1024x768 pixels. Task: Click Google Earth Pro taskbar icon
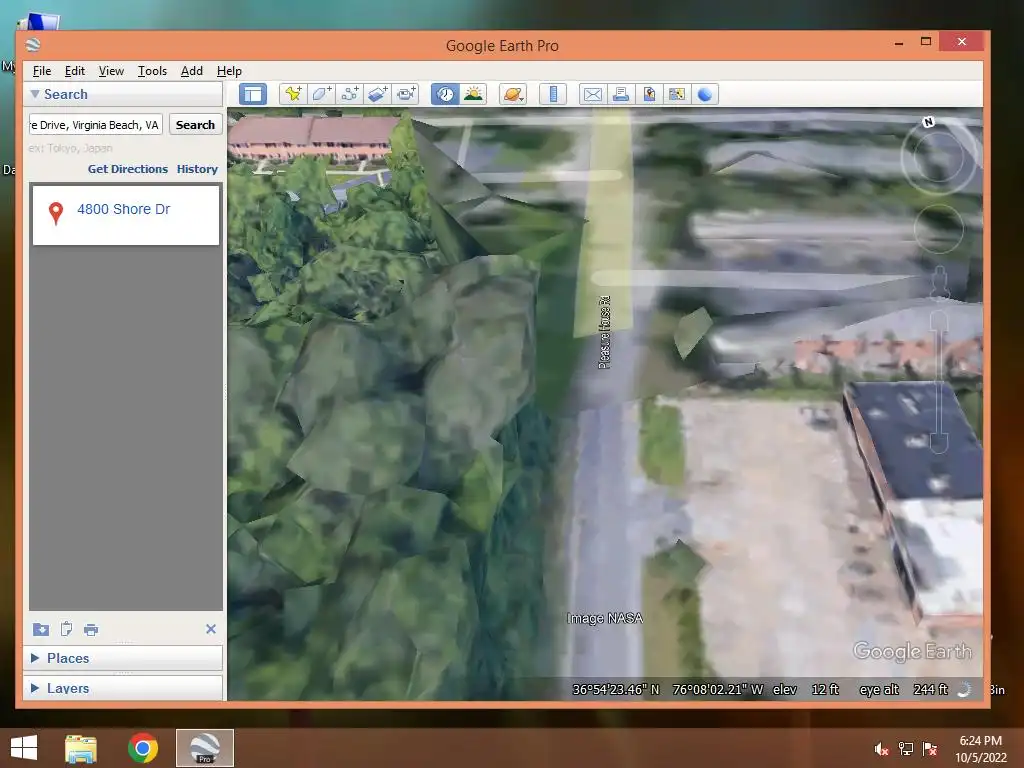pyautogui.click(x=204, y=748)
